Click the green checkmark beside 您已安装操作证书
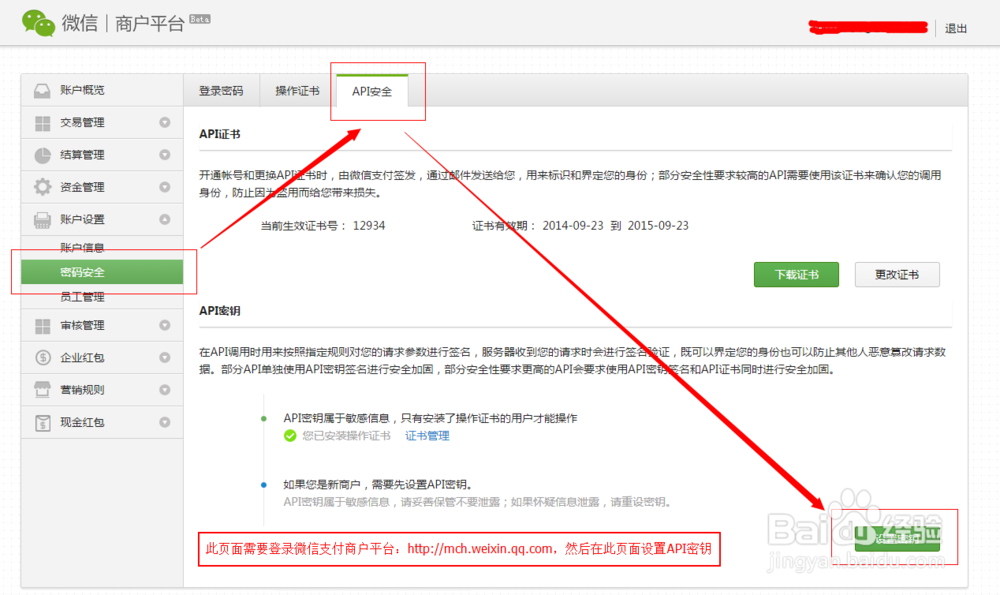Image resolution: width=1000 pixels, height=595 pixels. (290, 436)
